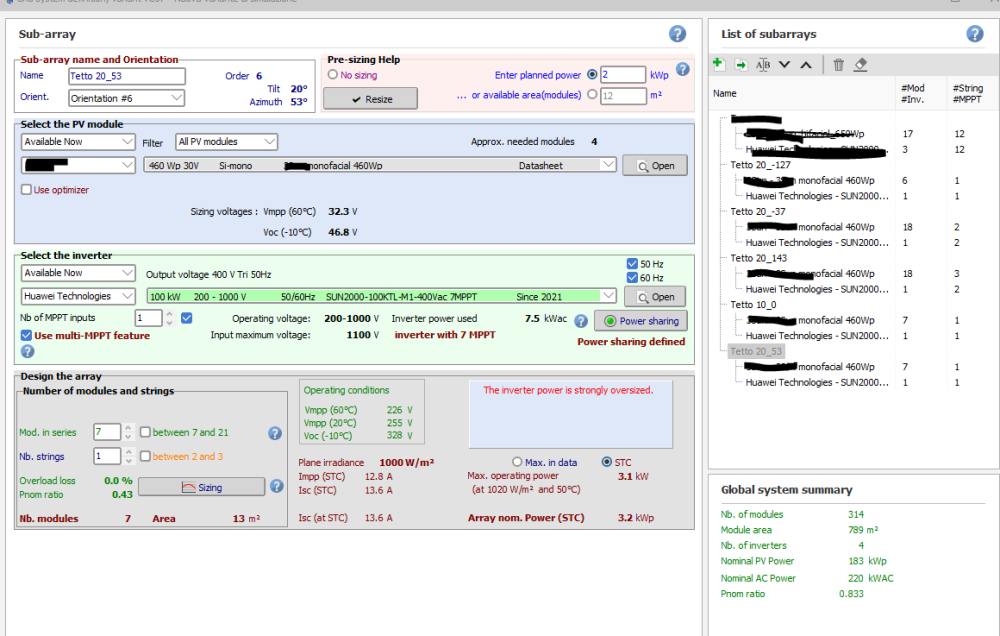Open the All PV modules filter dropdown
This screenshot has height=636, width=1000.
[227, 142]
